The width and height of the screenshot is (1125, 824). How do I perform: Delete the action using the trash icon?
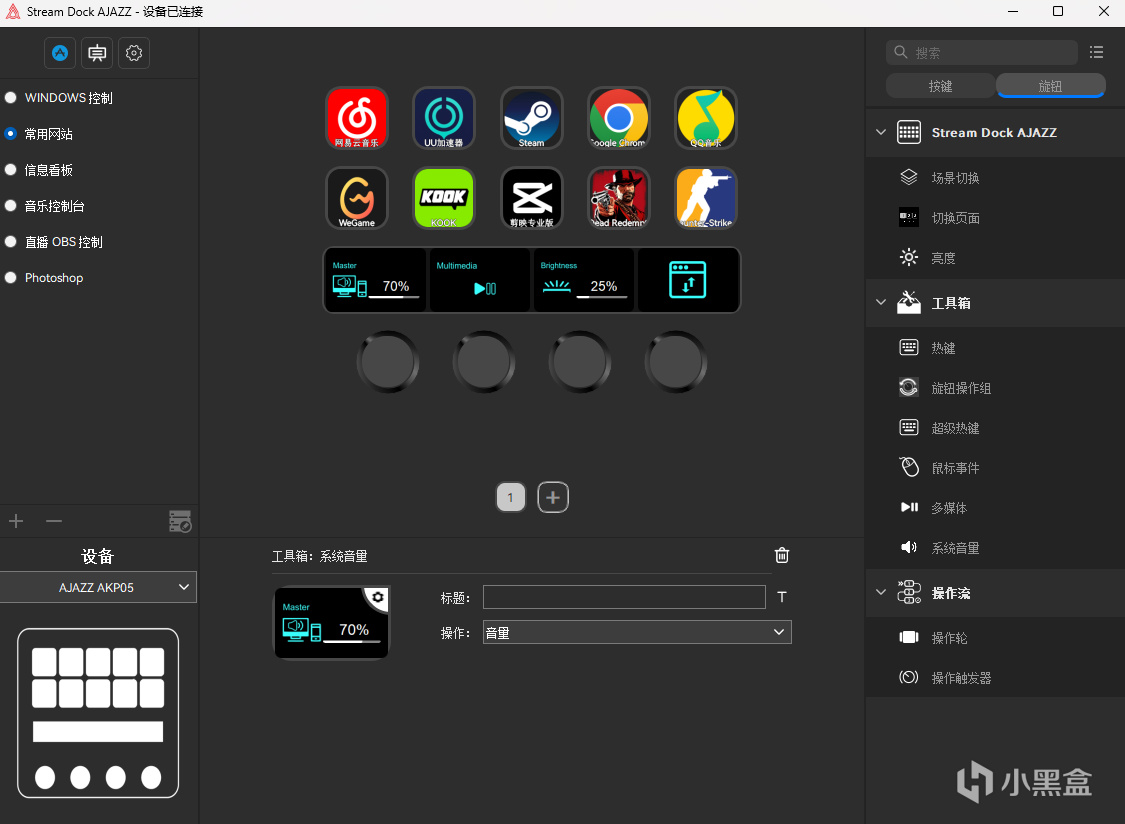tap(782, 555)
